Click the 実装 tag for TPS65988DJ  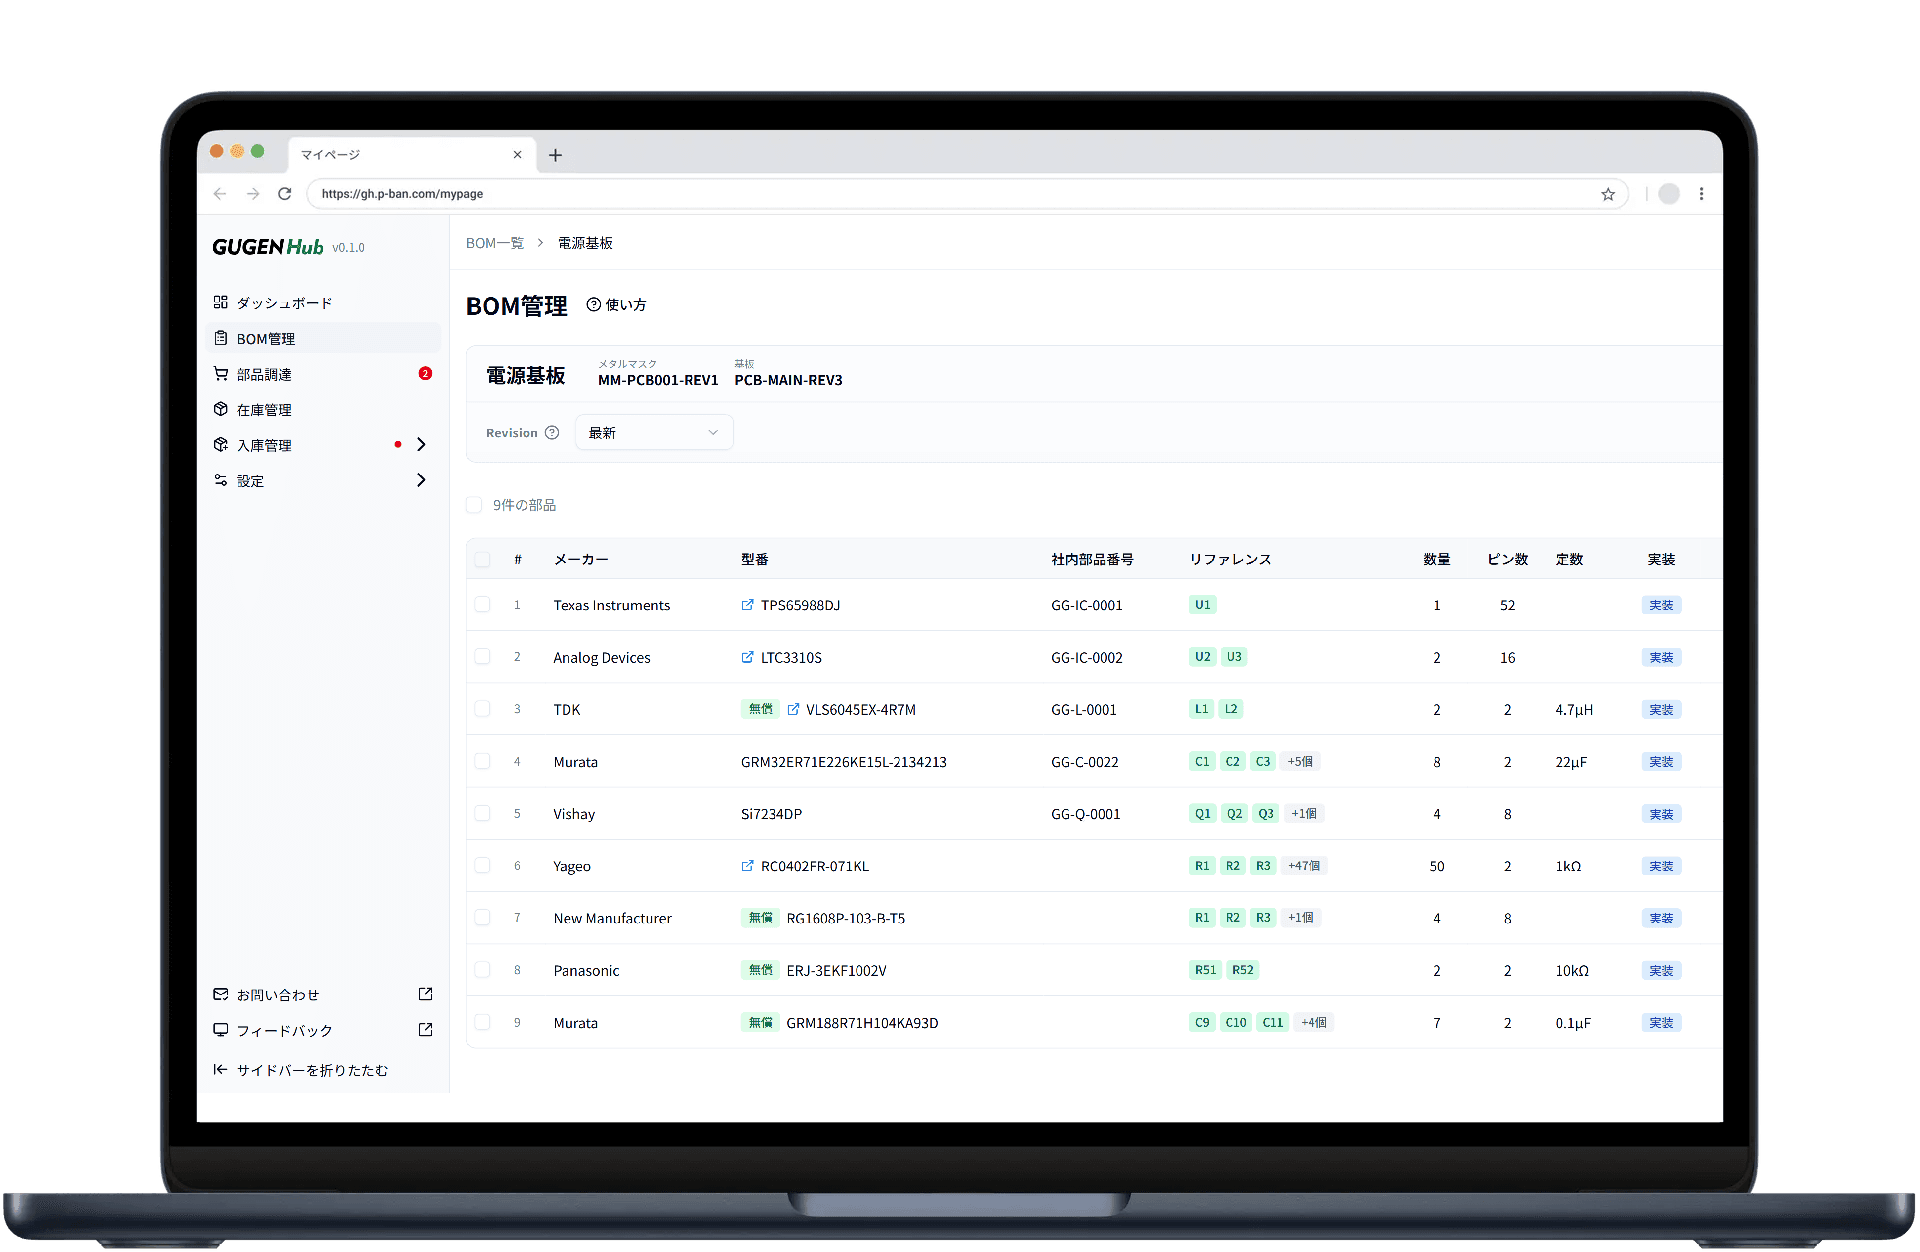point(1661,605)
